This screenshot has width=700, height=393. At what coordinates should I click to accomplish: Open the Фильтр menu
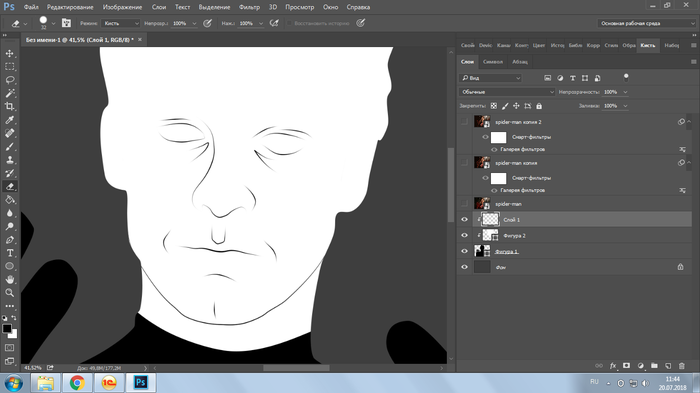[x=249, y=7]
